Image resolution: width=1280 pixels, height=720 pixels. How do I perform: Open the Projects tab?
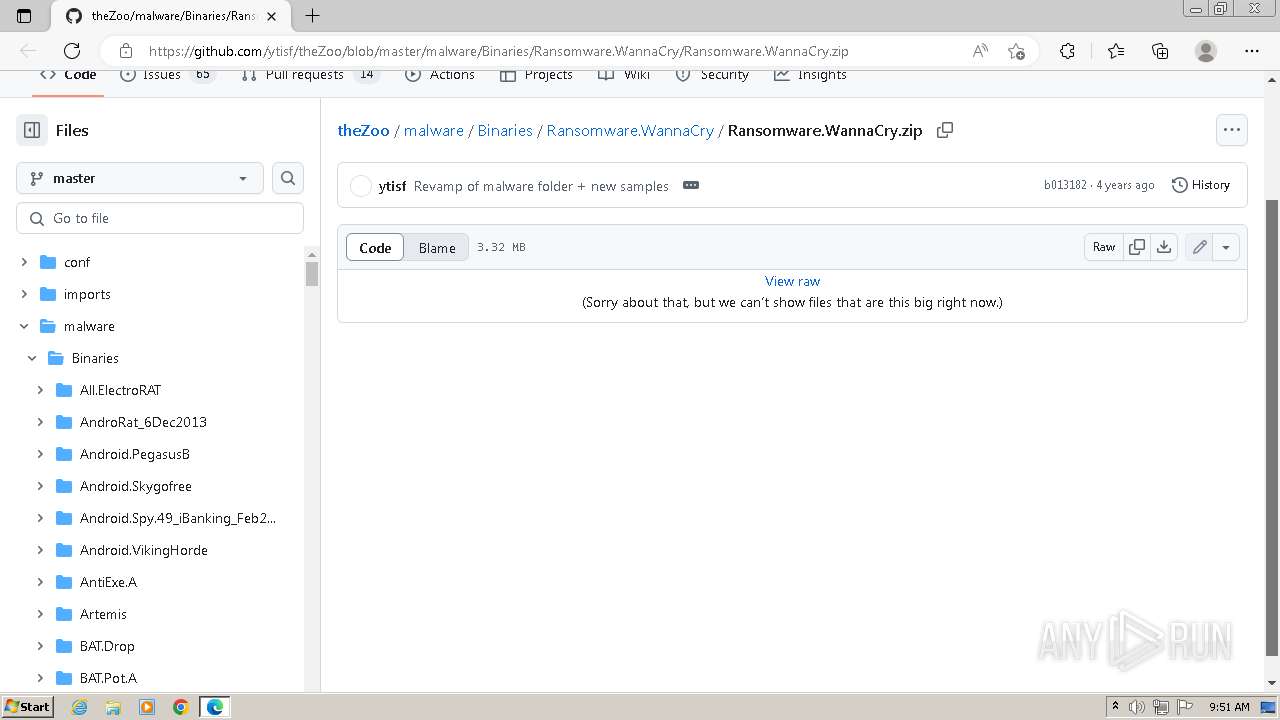[536, 75]
